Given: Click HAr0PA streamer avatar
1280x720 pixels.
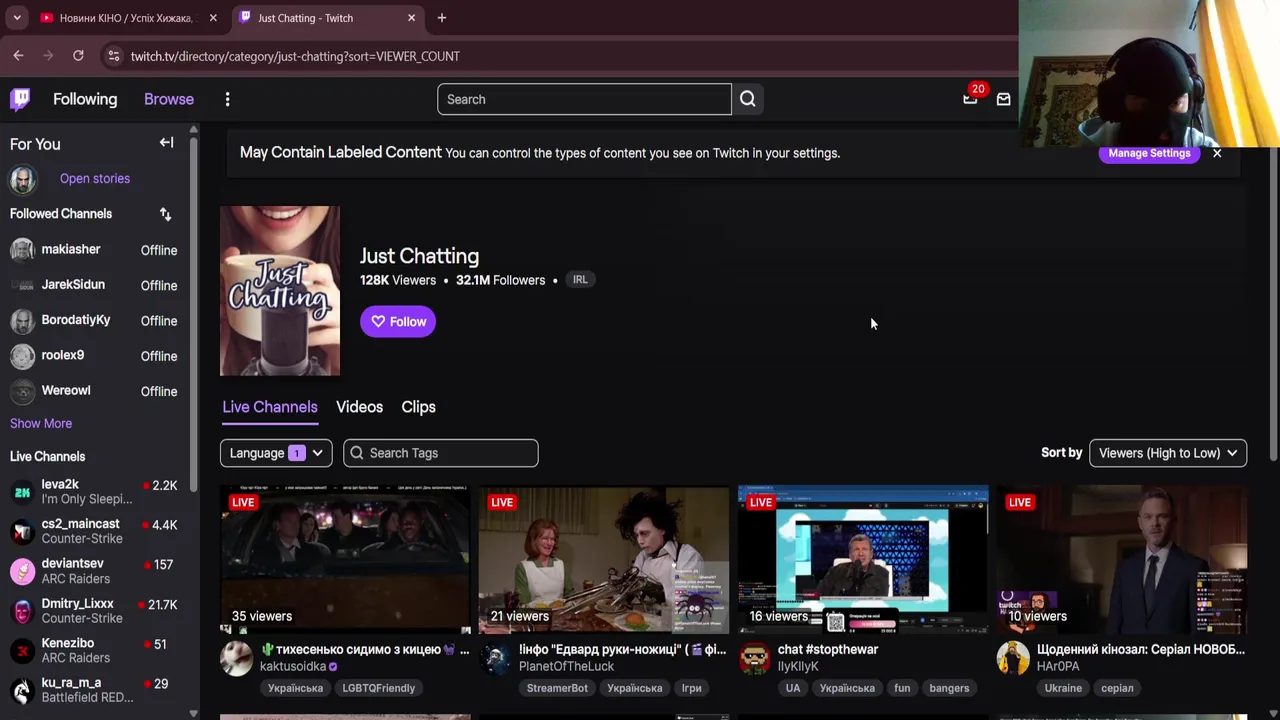Looking at the screenshot, I should pyautogui.click(x=1013, y=659).
